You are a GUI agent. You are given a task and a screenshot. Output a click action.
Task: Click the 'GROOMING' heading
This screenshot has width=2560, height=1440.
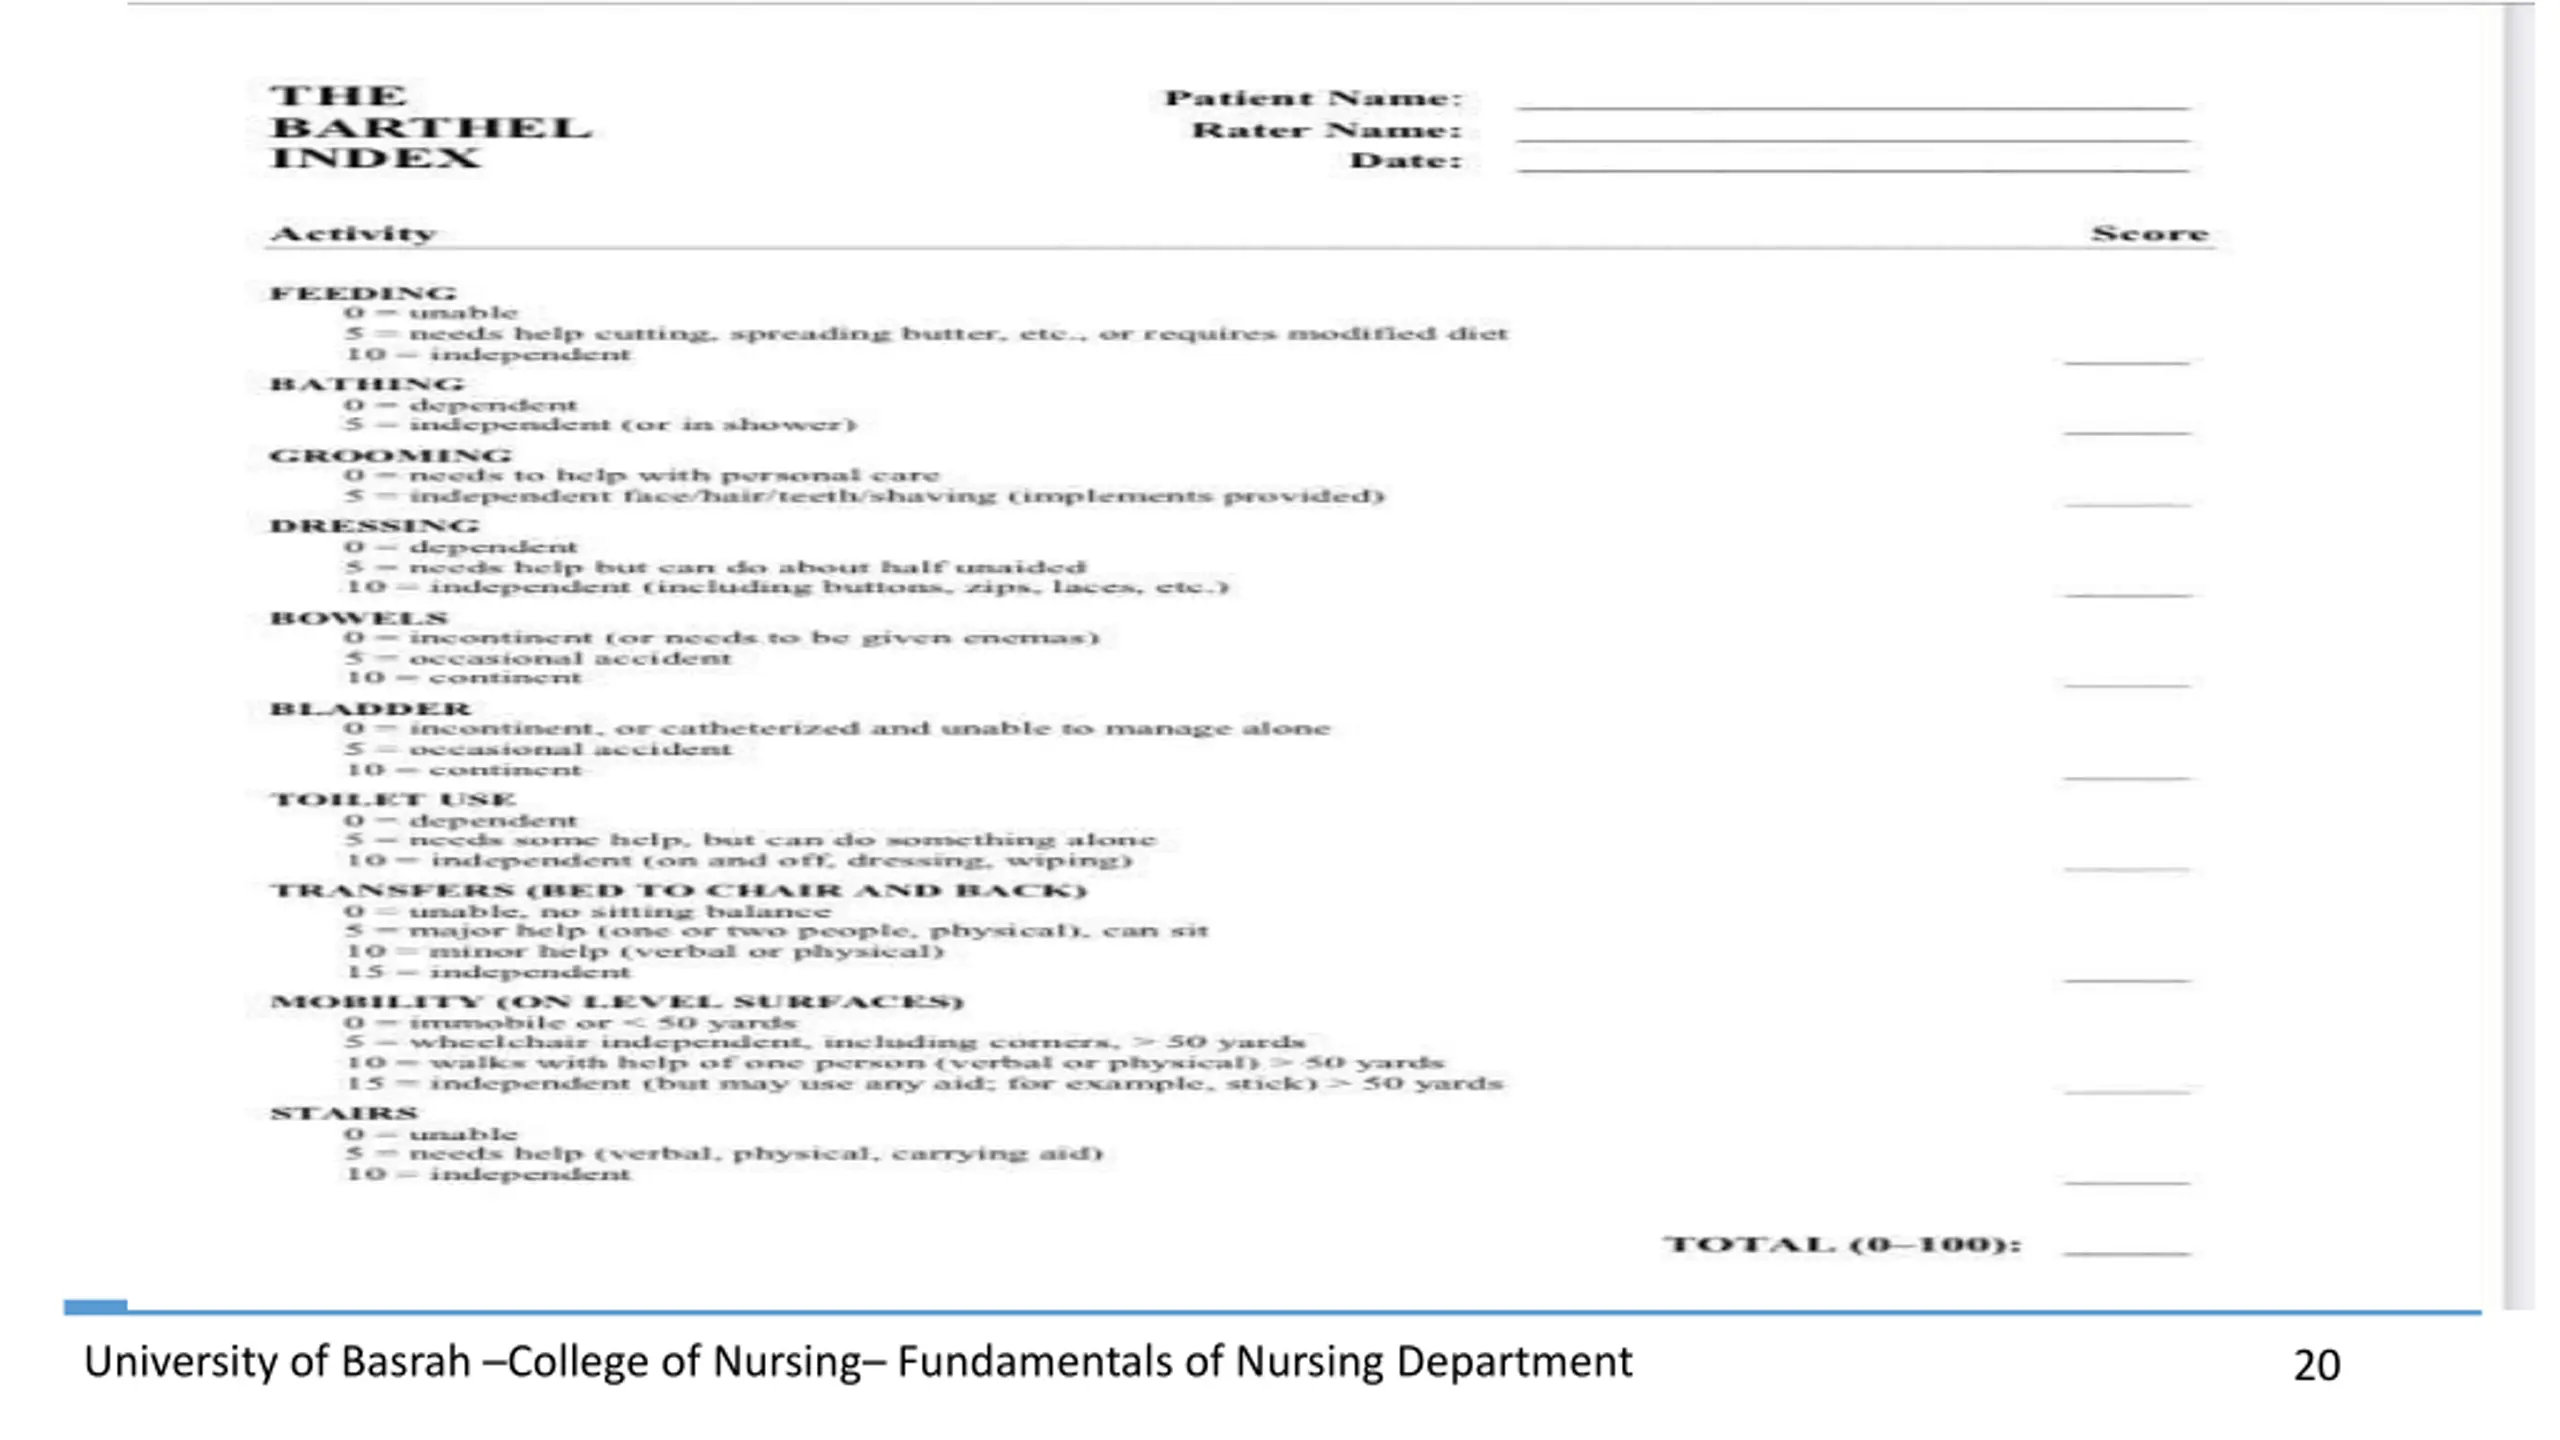click(x=390, y=455)
